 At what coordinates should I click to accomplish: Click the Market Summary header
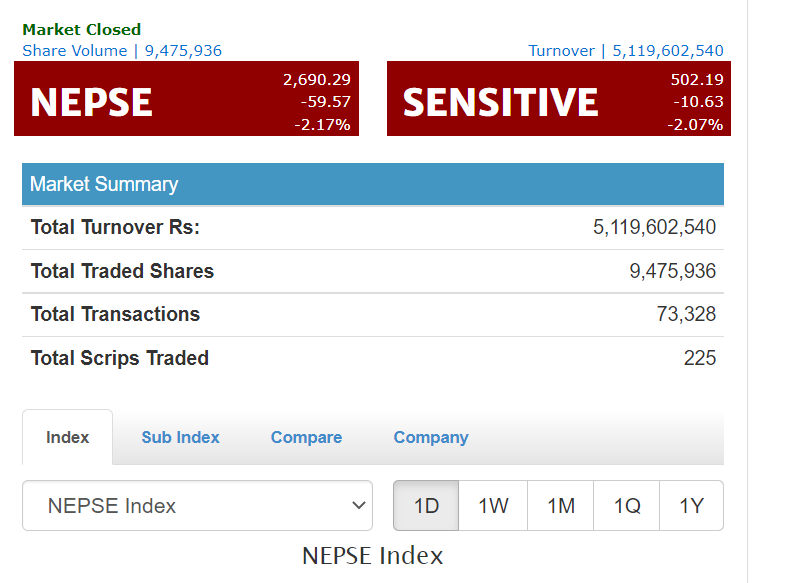coord(373,184)
